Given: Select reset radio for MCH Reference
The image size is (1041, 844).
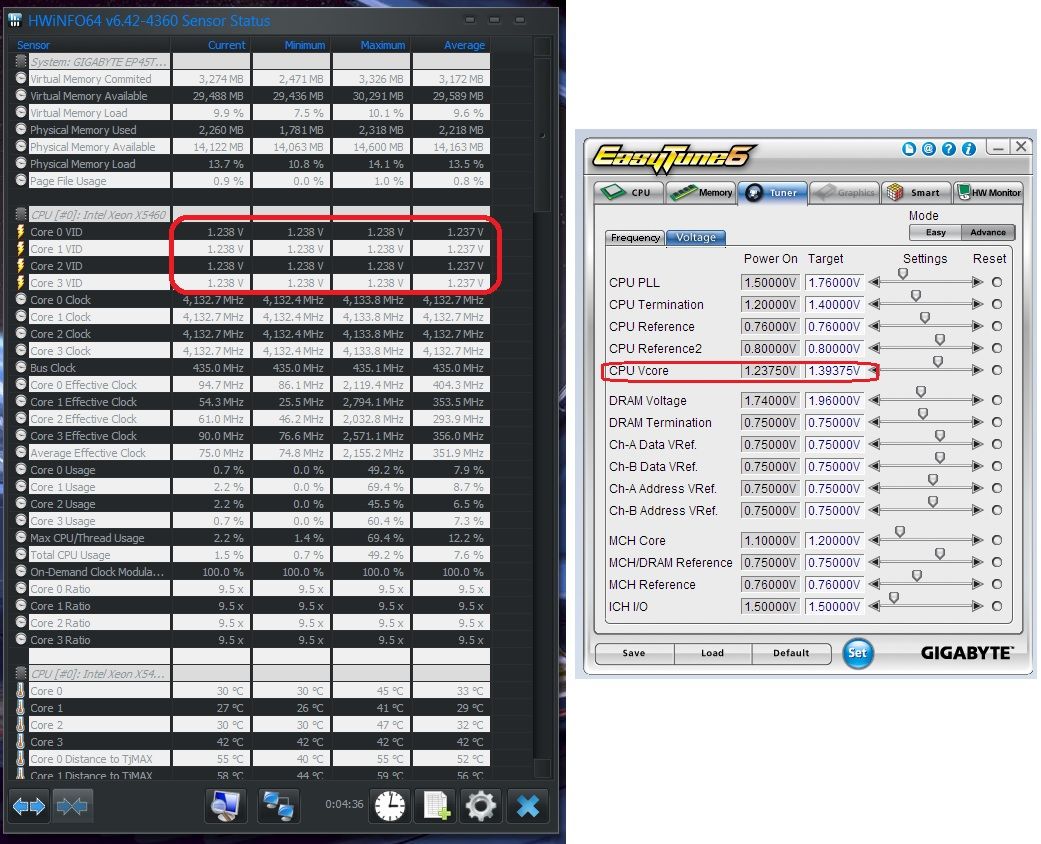Looking at the screenshot, I should click(x=997, y=584).
